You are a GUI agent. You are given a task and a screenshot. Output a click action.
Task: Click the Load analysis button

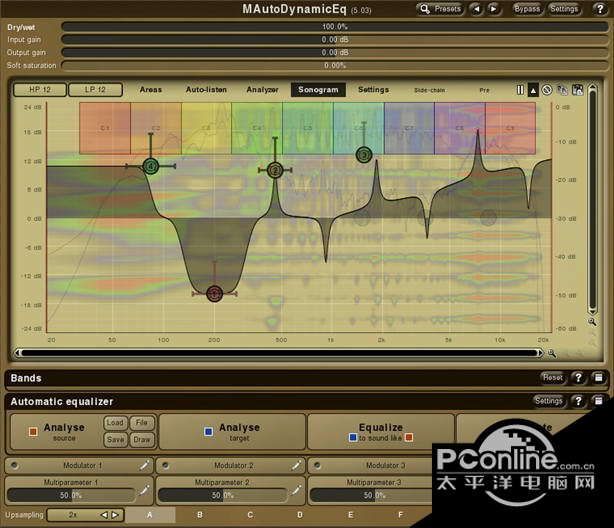pos(115,423)
